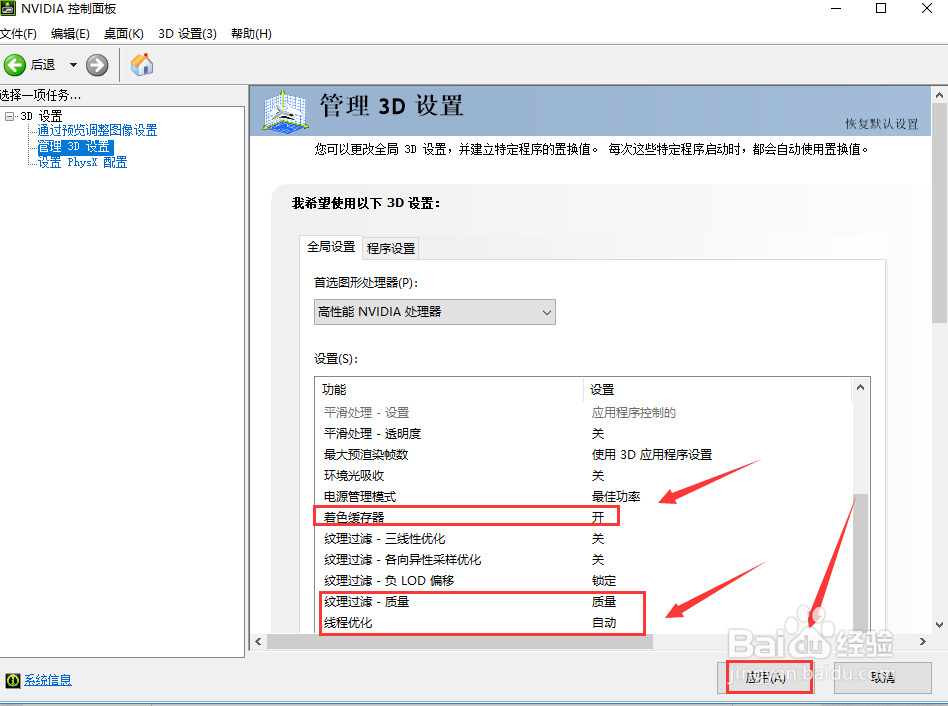Click main panel vertical scrollbar thumb

[939, 213]
